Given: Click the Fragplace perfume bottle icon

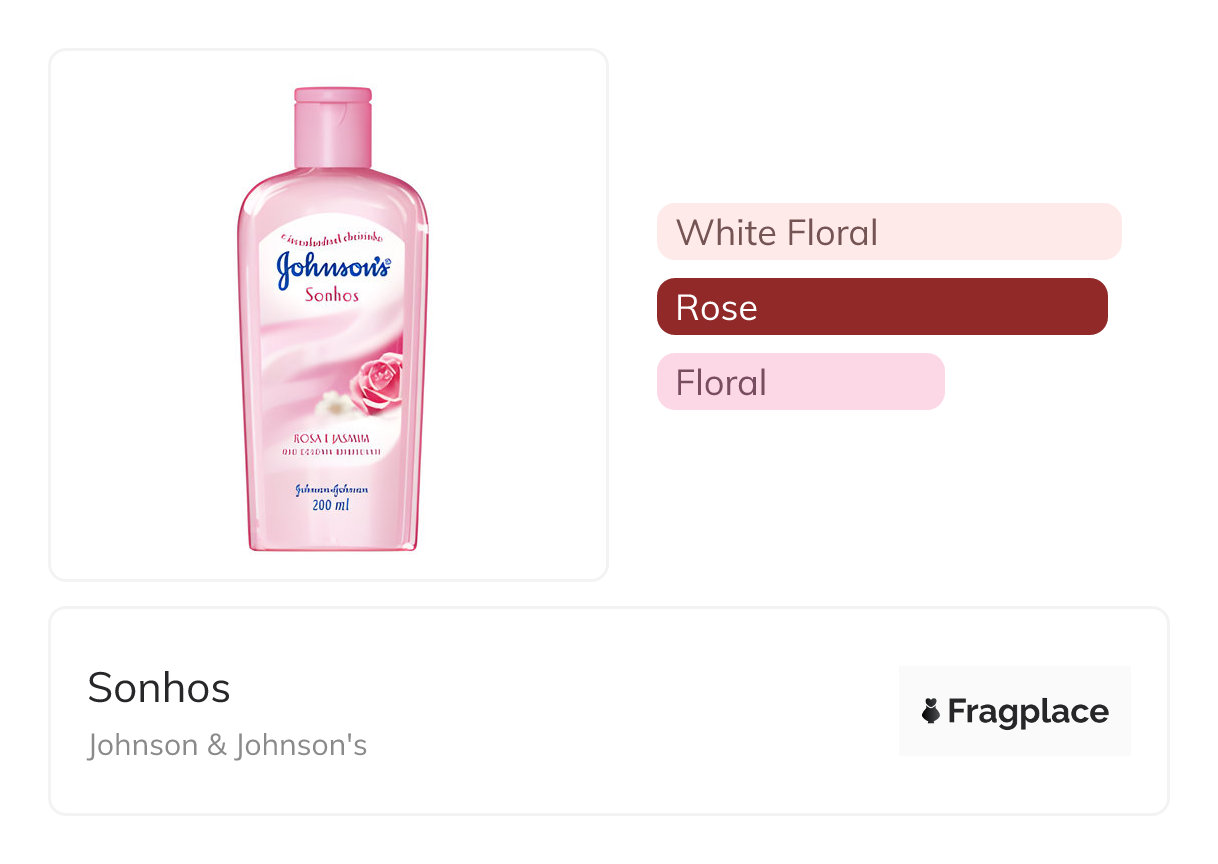Looking at the screenshot, I should coord(931,712).
